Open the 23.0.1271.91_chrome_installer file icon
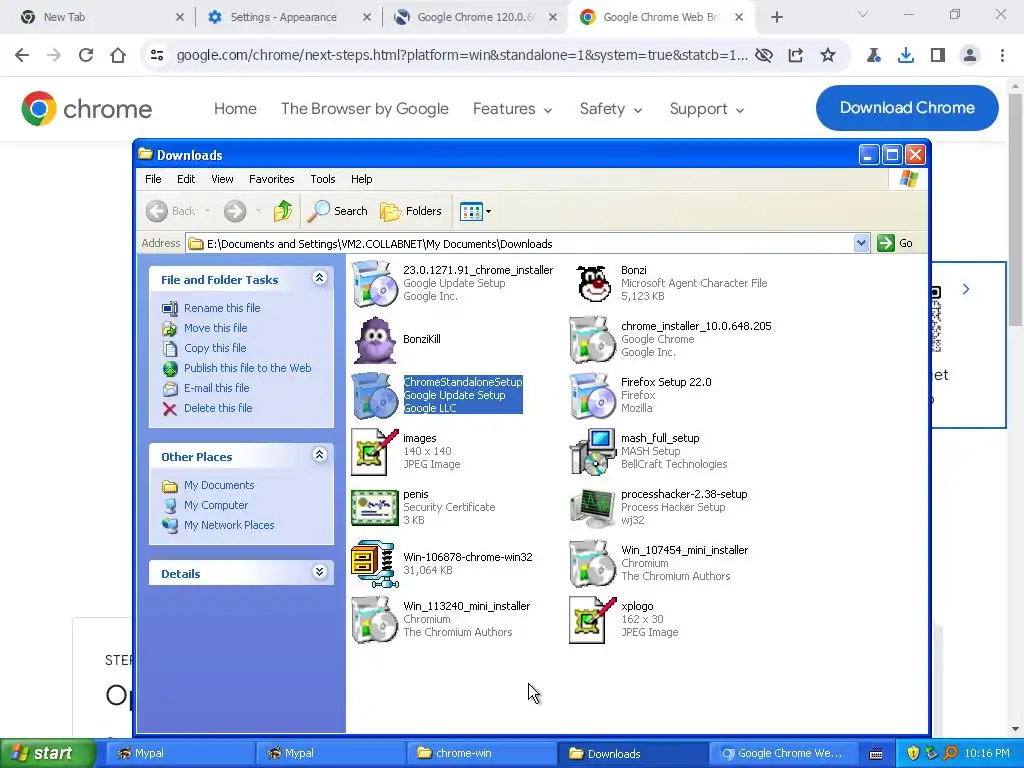Image resolution: width=1024 pixels, height=768 pixels. pyautogui.click(x=374, y=283)
